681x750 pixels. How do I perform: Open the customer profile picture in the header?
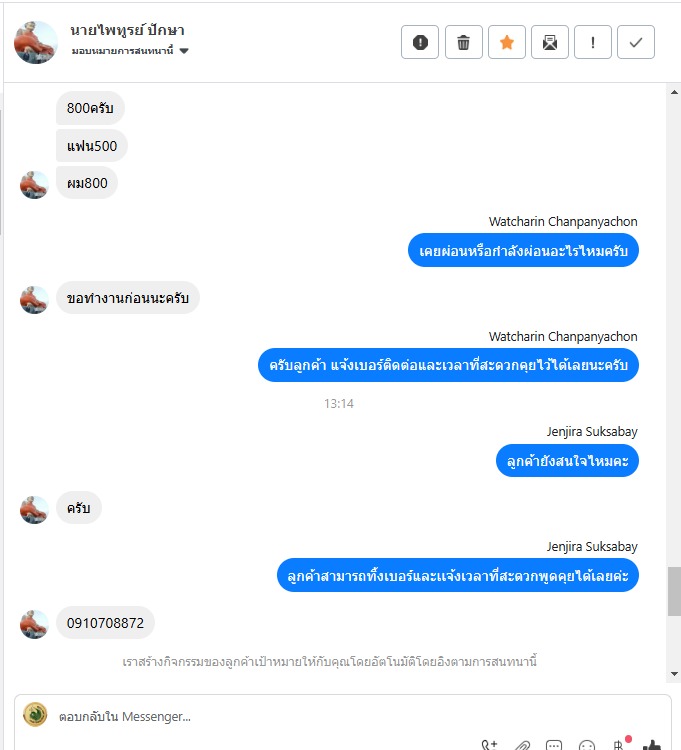coord(36,42)
